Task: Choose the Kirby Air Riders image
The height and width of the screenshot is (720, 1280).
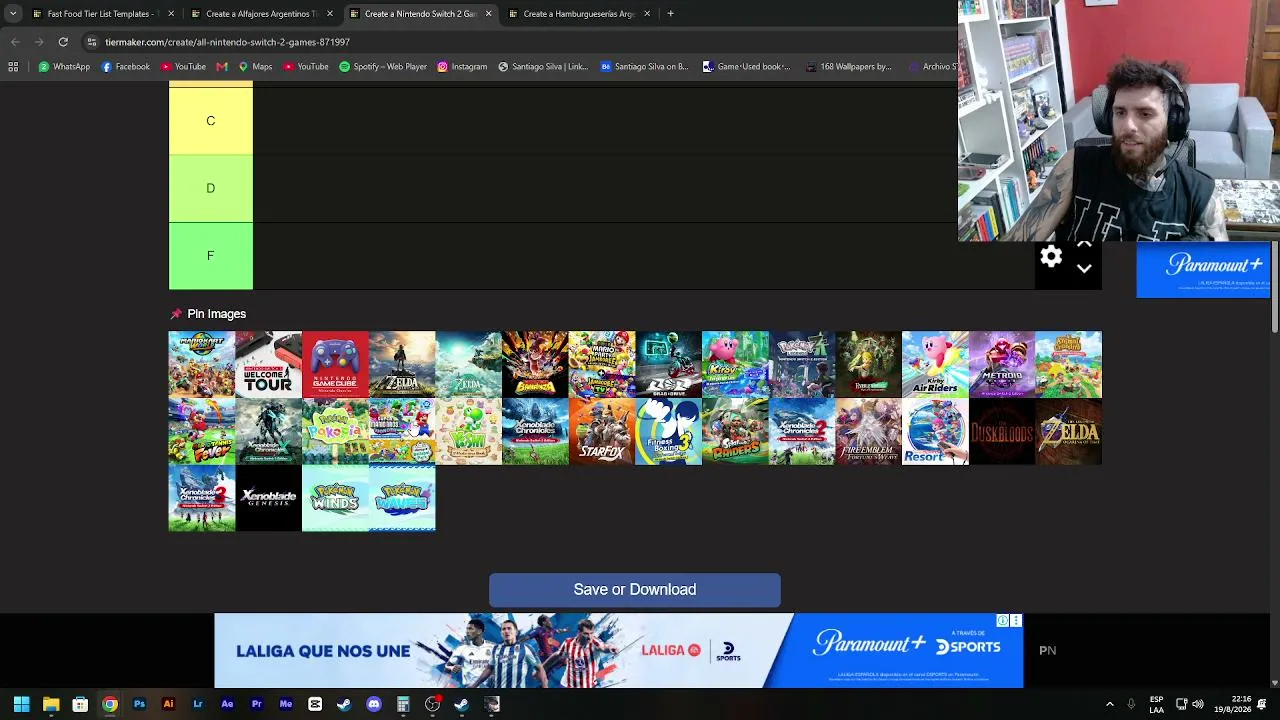Action: [935, 365]
